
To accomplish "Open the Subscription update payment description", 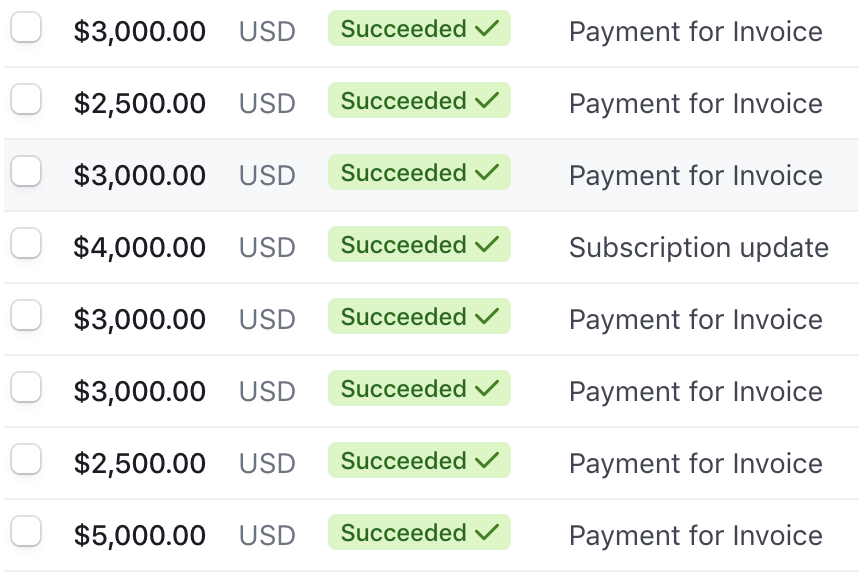I will (x=699, y=248).
